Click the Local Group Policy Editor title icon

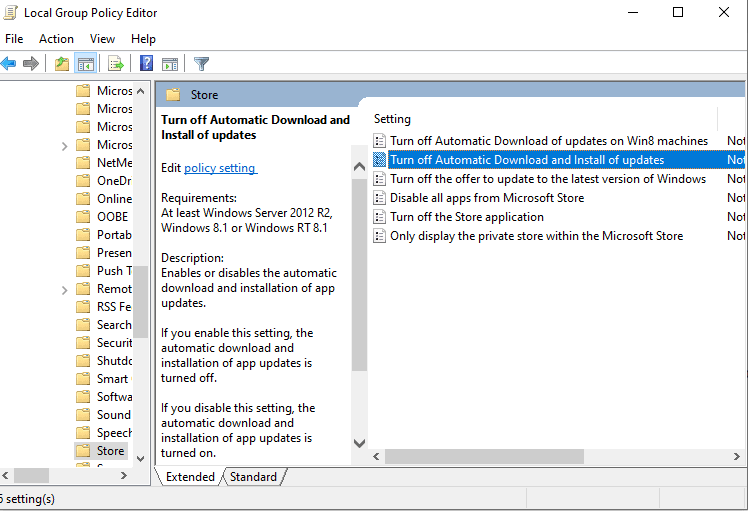click(10, 12)
